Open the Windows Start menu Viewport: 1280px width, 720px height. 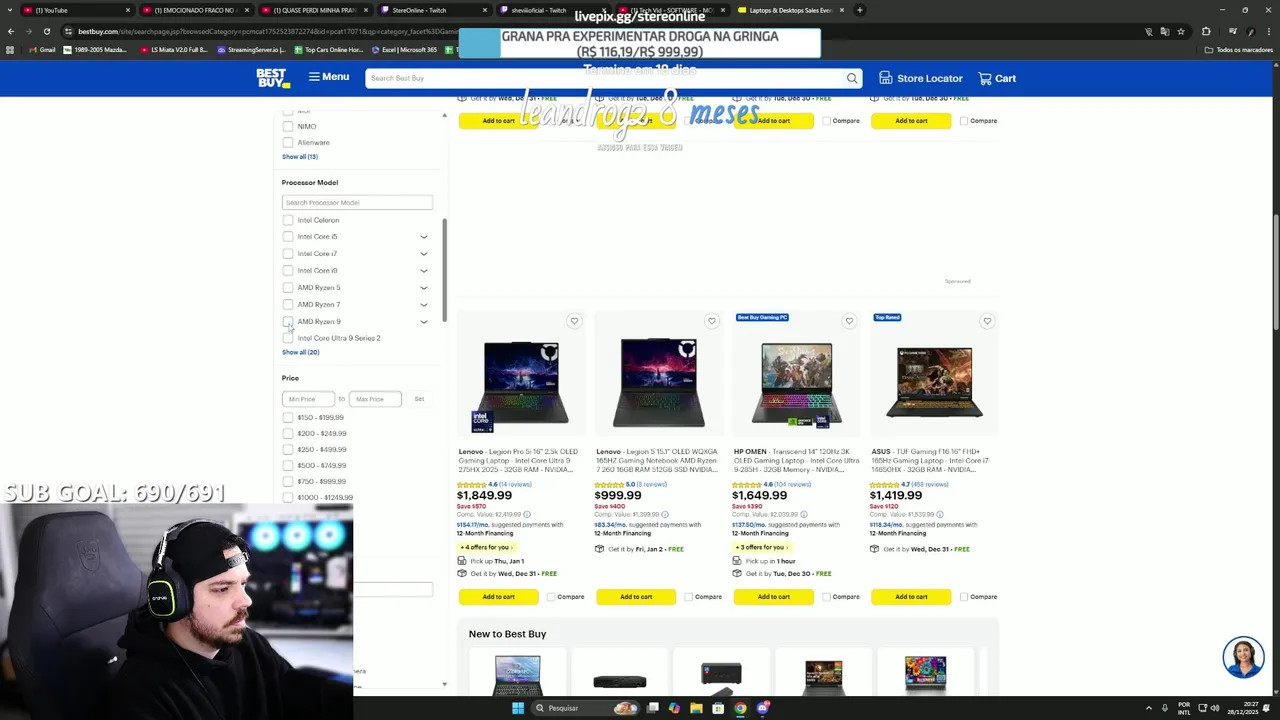pyautogui.click(x=518, y=708)
